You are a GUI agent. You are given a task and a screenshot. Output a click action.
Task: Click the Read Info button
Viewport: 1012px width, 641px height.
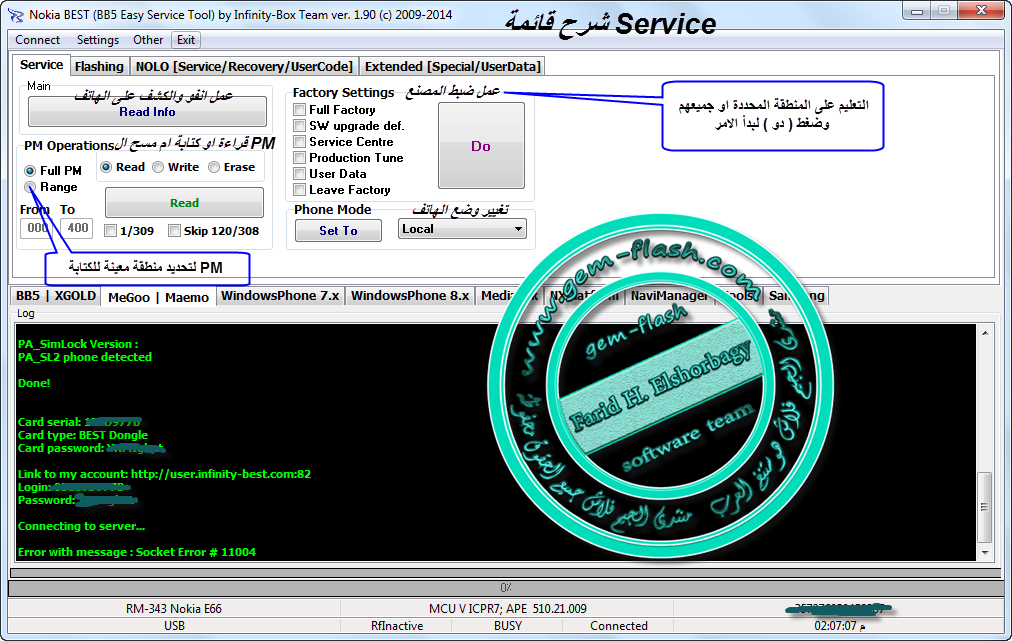pyautogui.click(x=147, y=112)
